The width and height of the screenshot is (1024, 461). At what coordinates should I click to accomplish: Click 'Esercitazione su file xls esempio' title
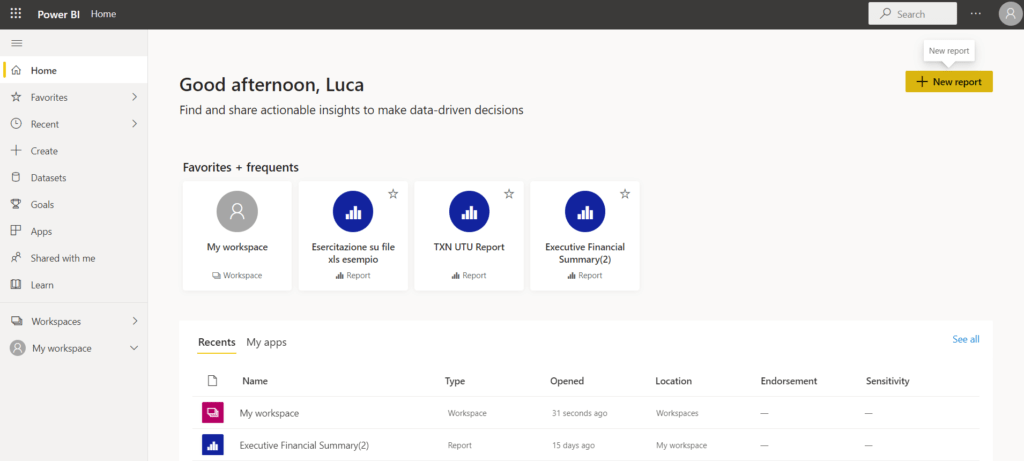(x=353, y=253)
